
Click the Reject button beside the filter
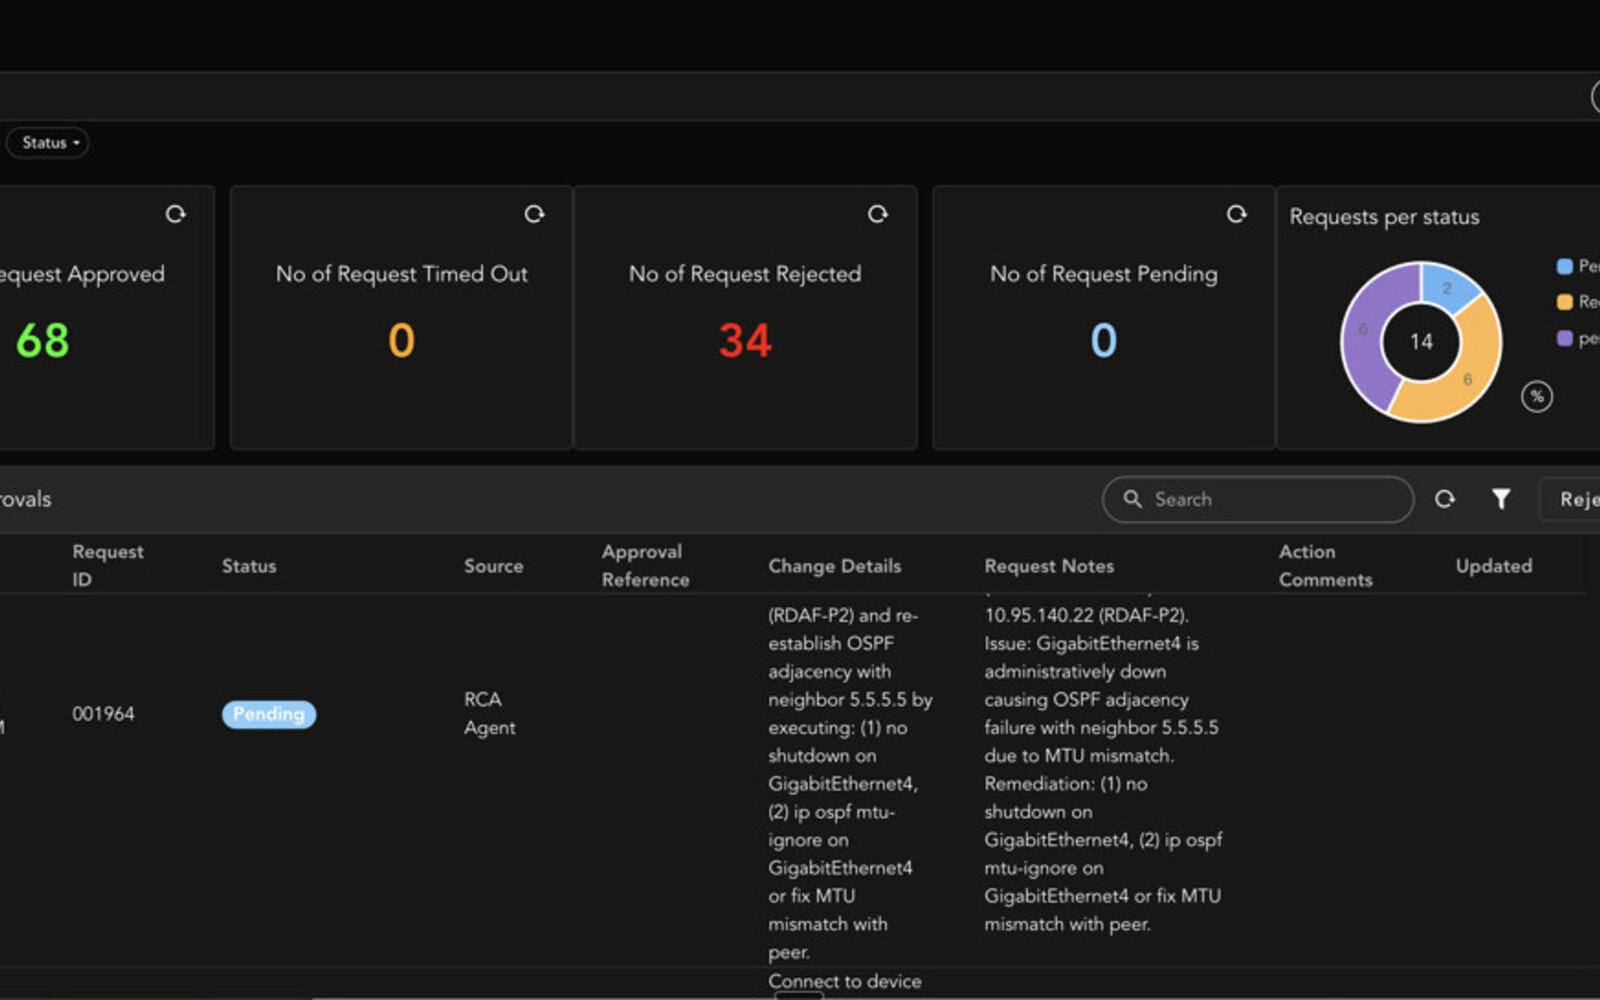pyautogui.click(x=1572, y=499)
